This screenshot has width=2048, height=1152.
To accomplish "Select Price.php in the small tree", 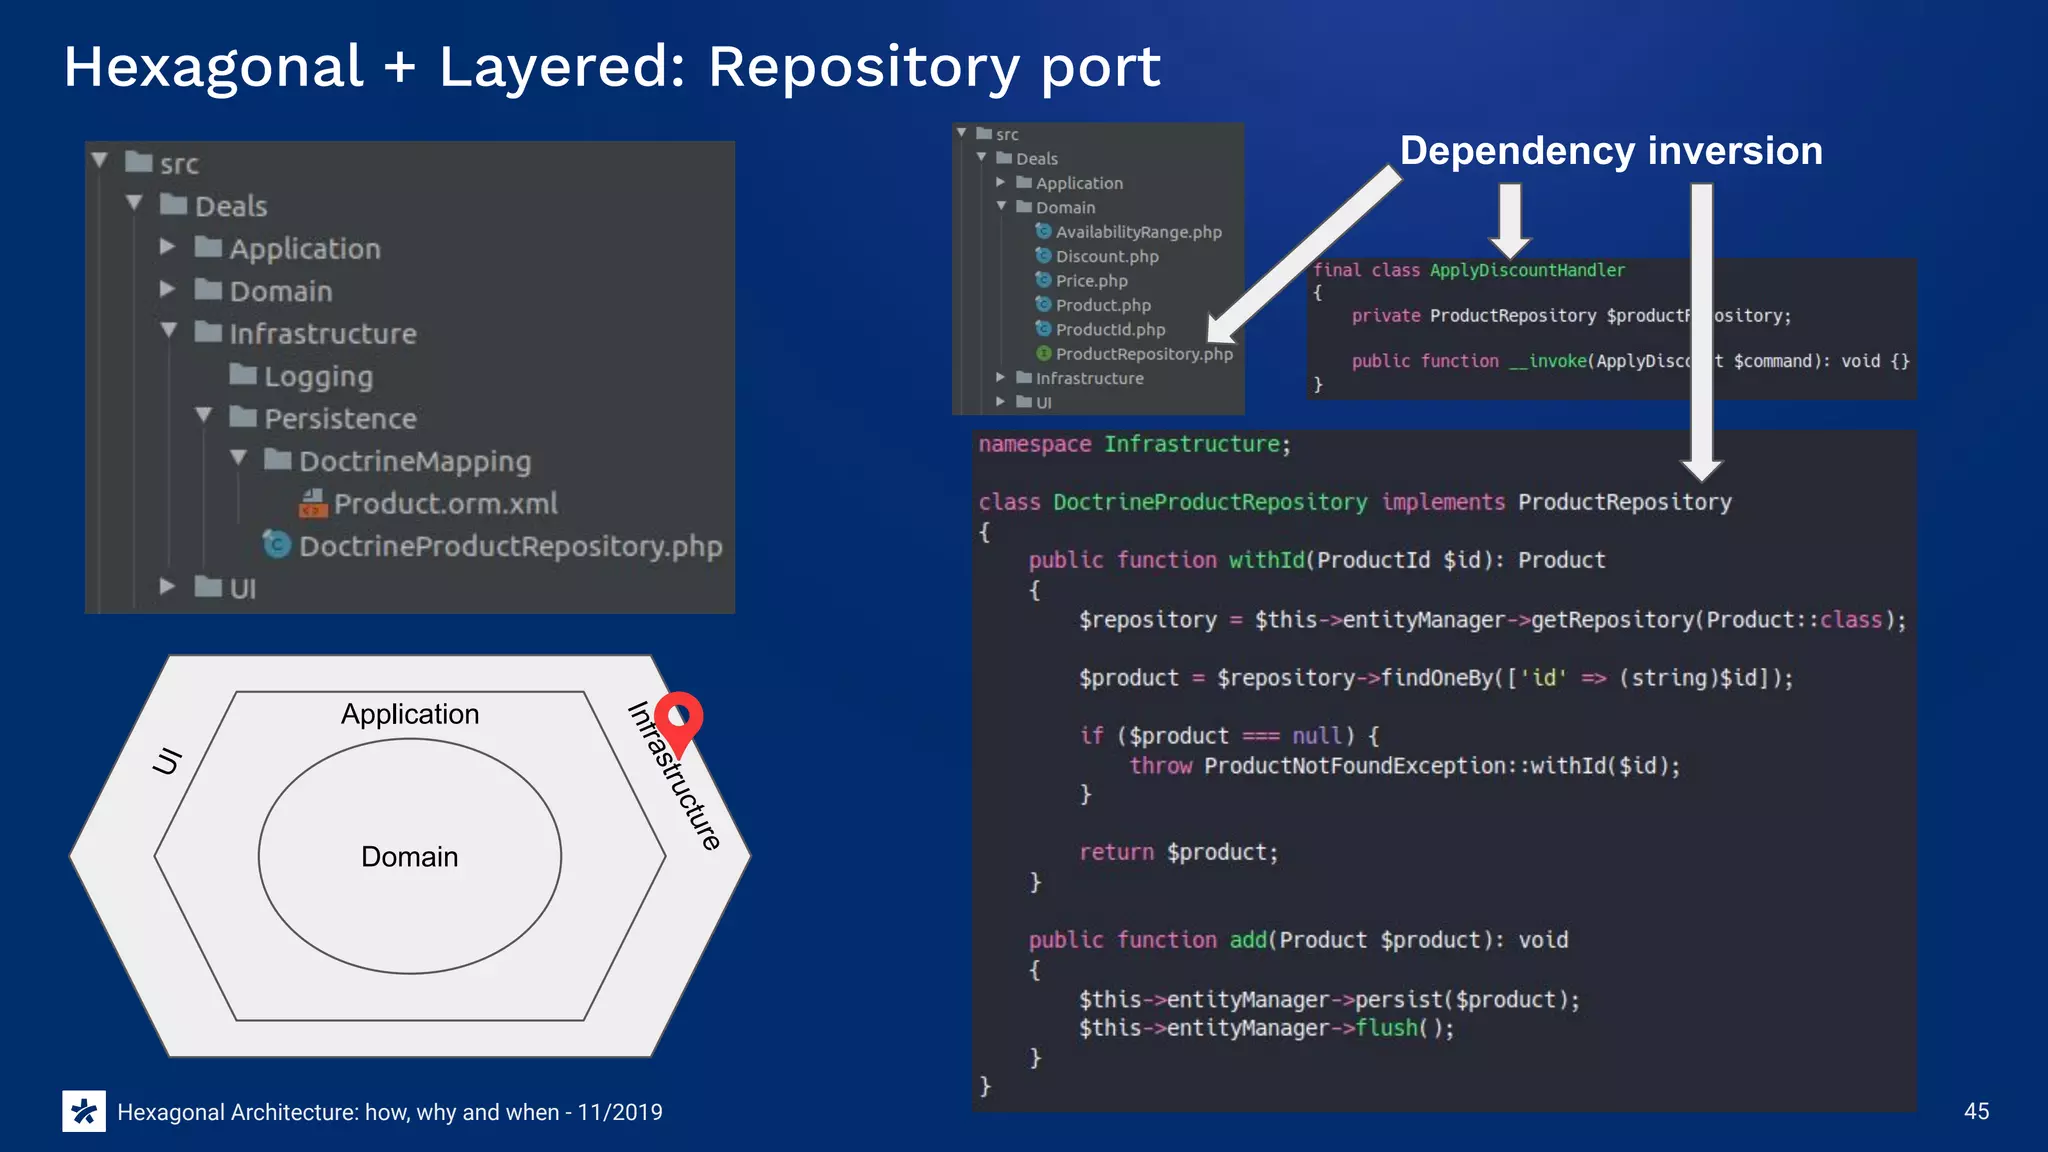I will 1091,281.
